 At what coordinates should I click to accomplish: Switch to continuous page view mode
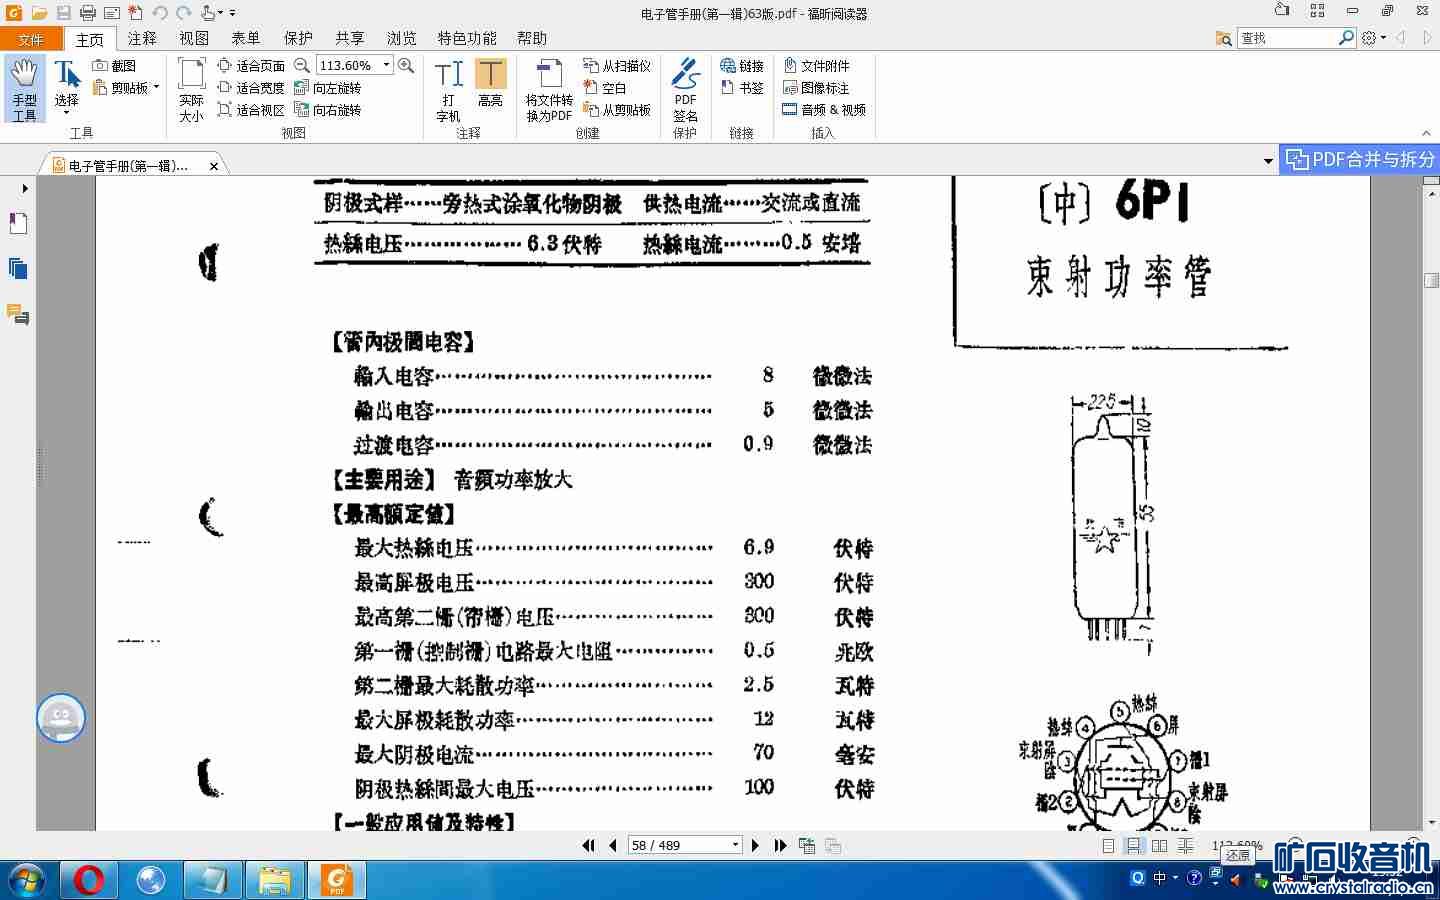click(1134, 846)
